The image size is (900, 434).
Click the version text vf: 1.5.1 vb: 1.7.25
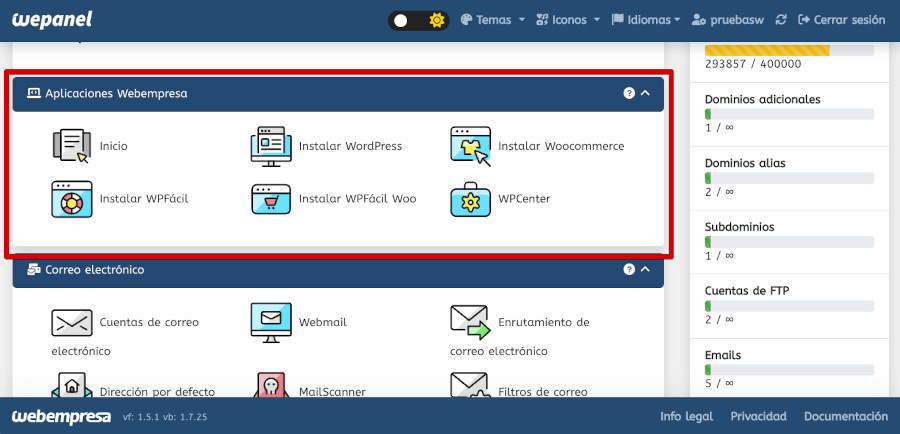click(165, 417)
